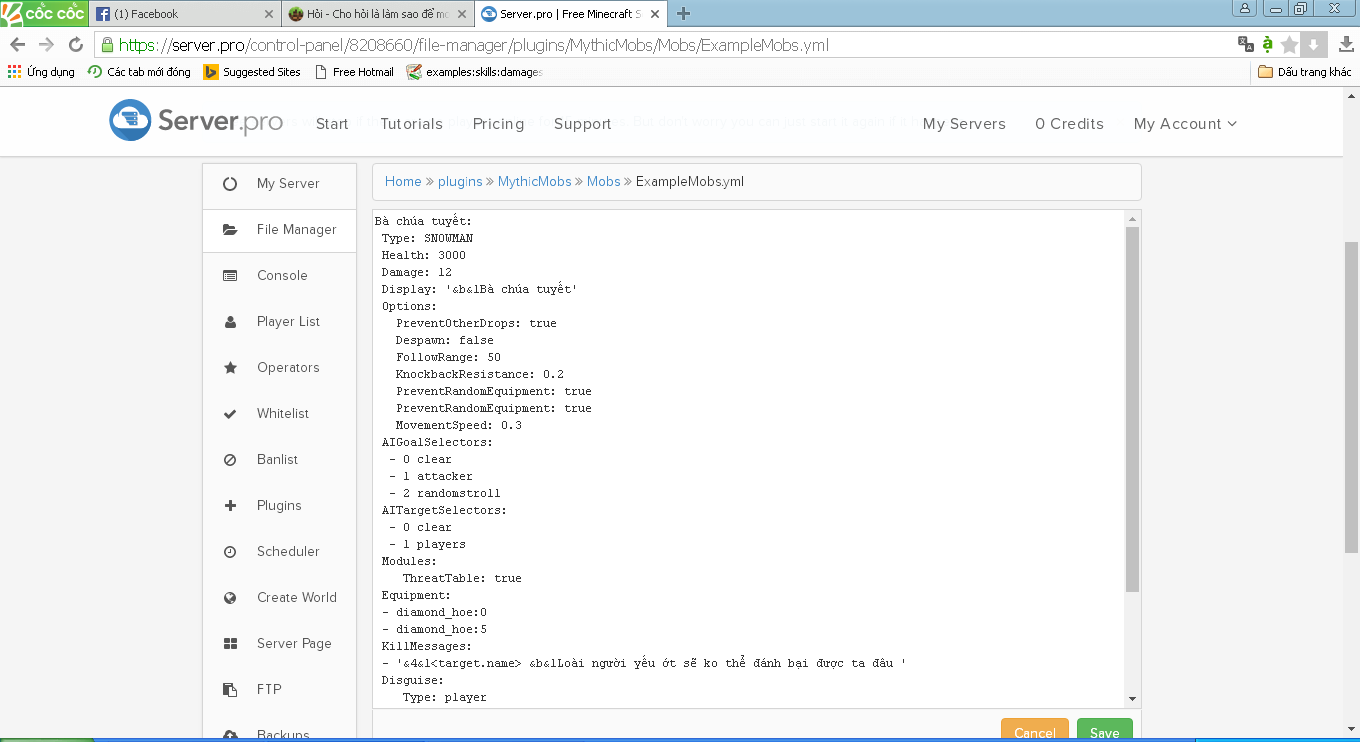Click the Scheduler clock icon
The width and height of the screenshot is (1360, 742).
click(x=230, y=552)
